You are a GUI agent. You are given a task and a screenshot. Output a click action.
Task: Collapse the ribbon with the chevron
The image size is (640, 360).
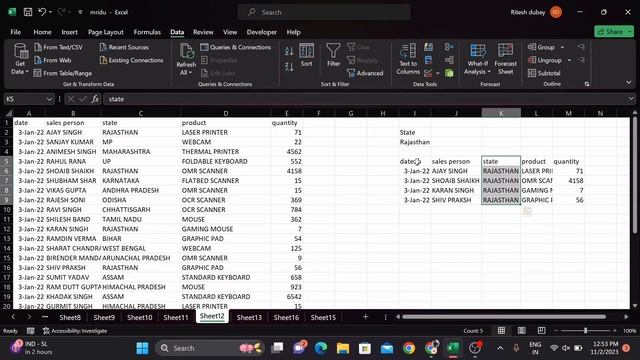point(629,82)
